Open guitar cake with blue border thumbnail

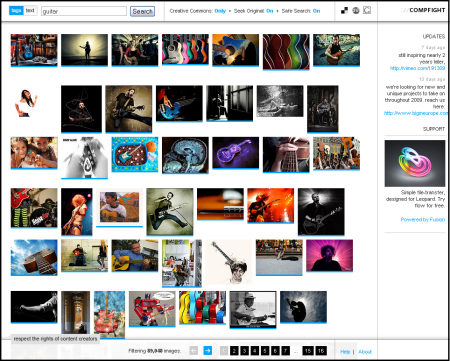[135, 154]
